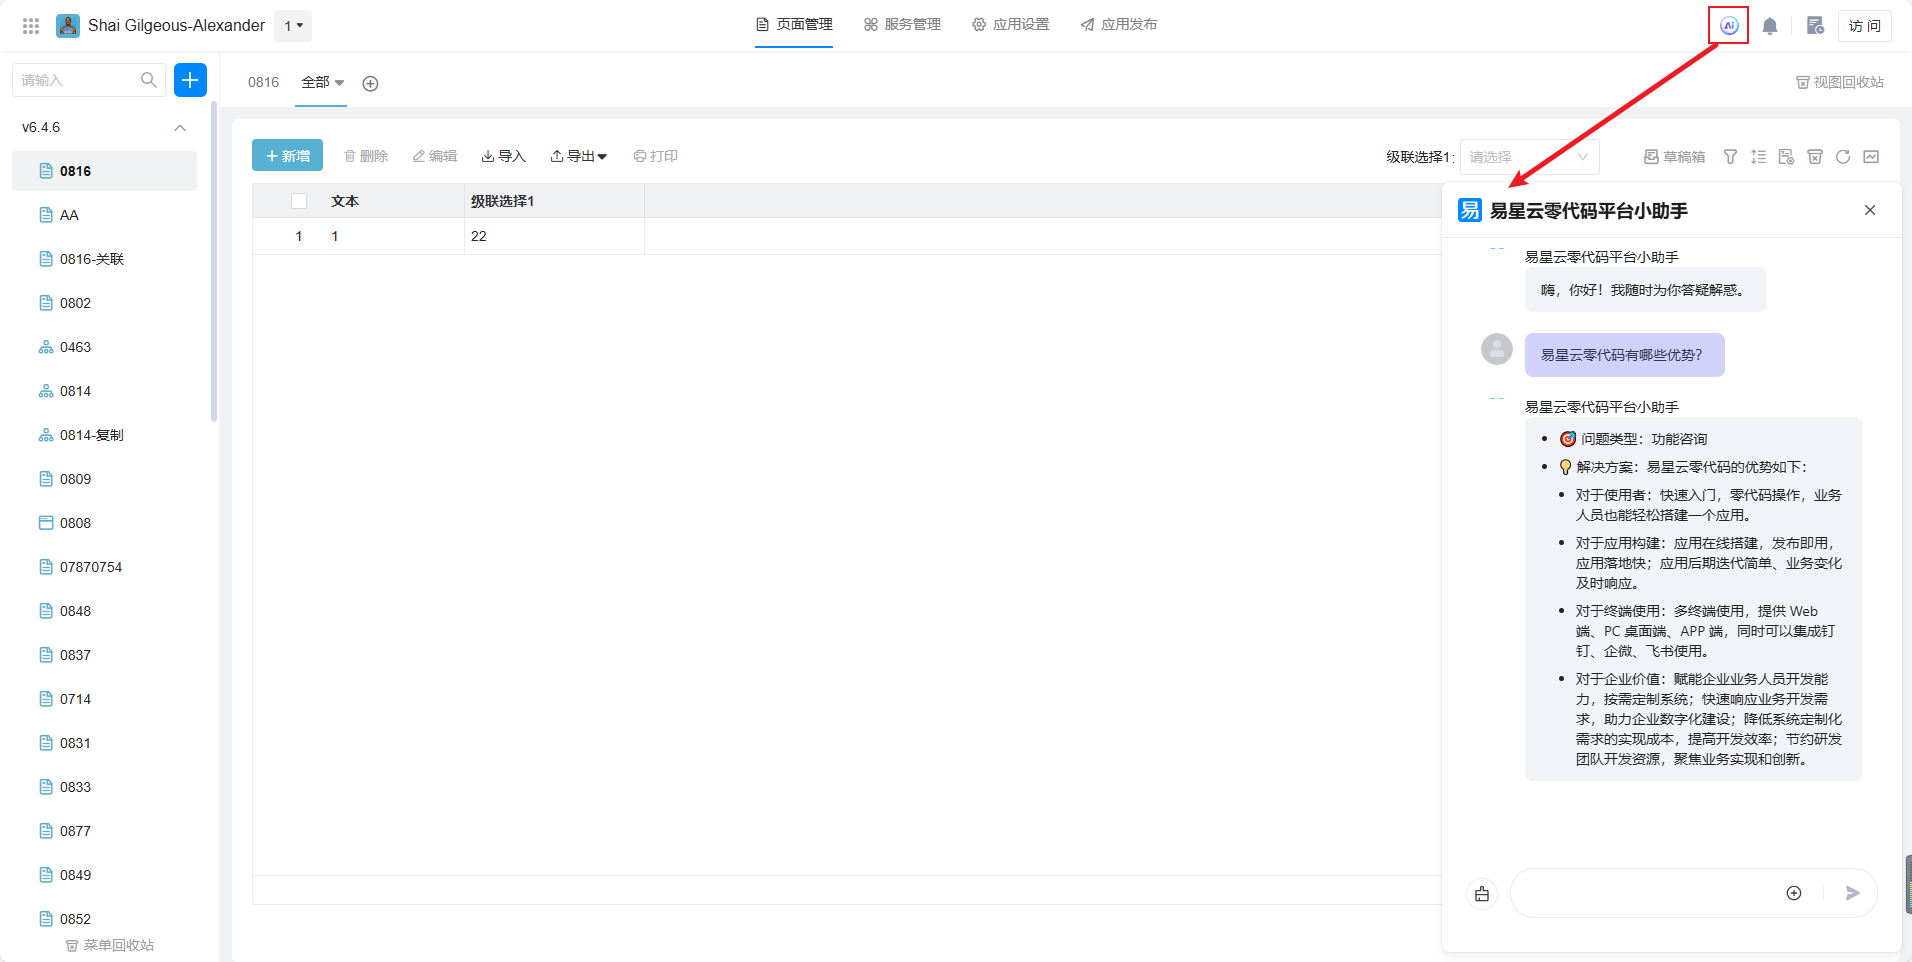Click the 新增 add button
Screen dimensions: 1912x962
tap(287, 156)
